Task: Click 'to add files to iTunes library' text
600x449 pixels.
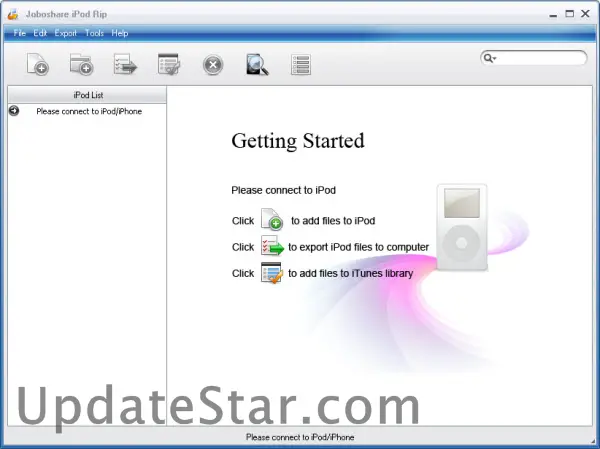Action: pyautogui.click(x=351, y=273)
